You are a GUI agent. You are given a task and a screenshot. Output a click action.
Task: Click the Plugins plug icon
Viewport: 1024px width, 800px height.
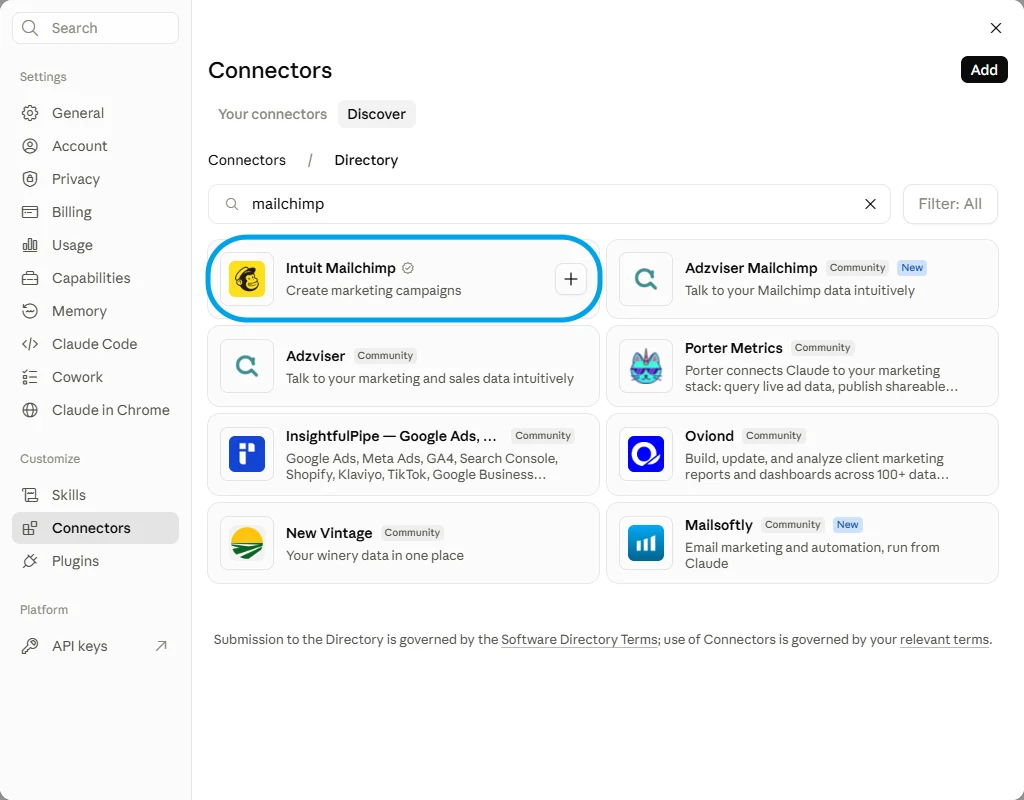30,561
